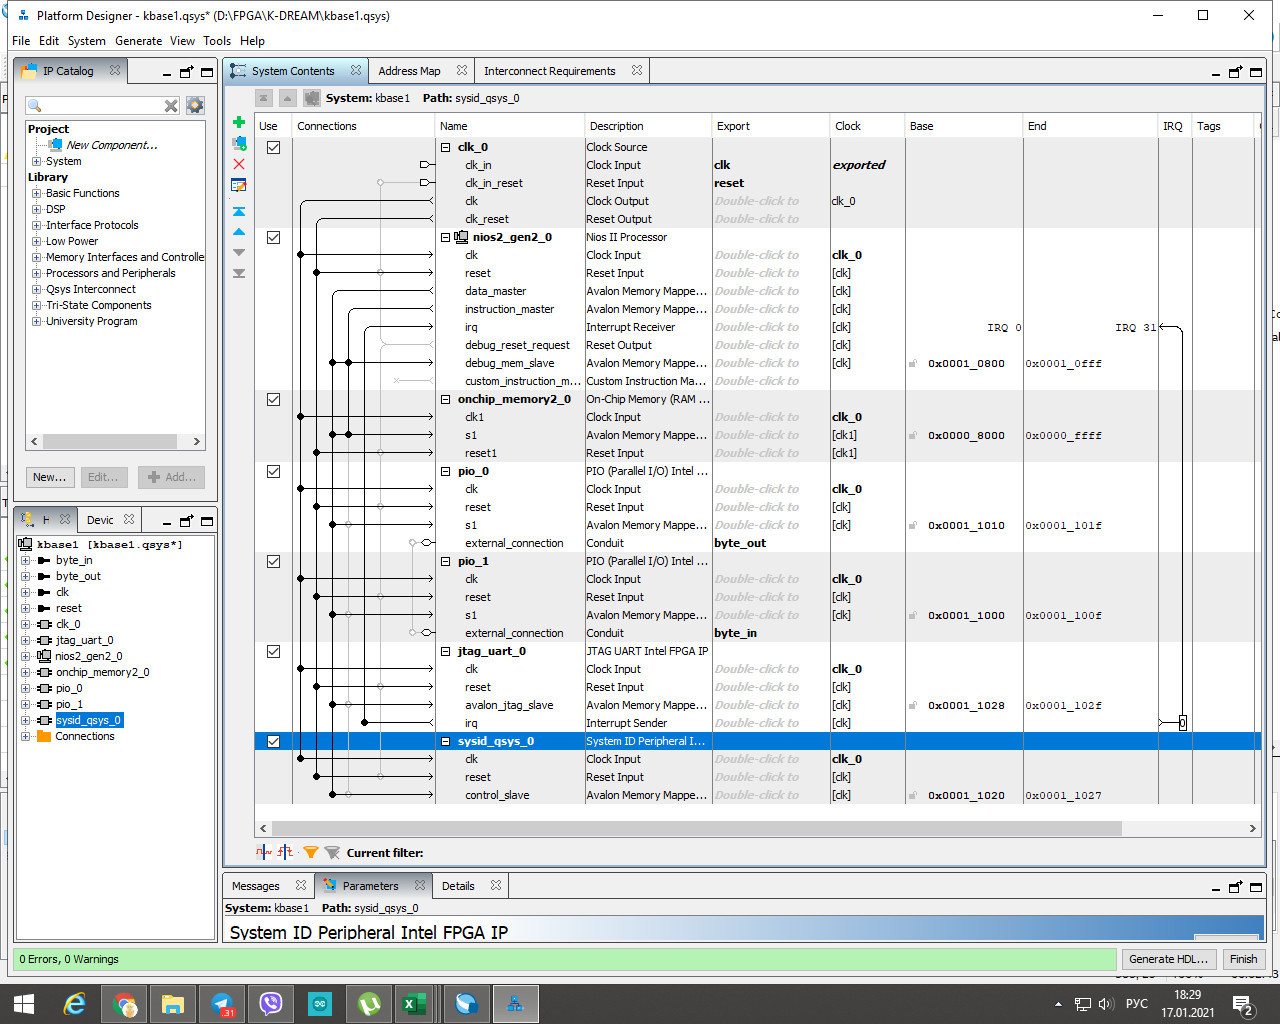Click the New... button in IP Catalog

click(50, 477)
